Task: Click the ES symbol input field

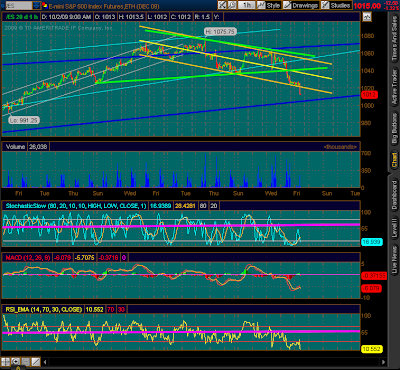Action: 19,5
